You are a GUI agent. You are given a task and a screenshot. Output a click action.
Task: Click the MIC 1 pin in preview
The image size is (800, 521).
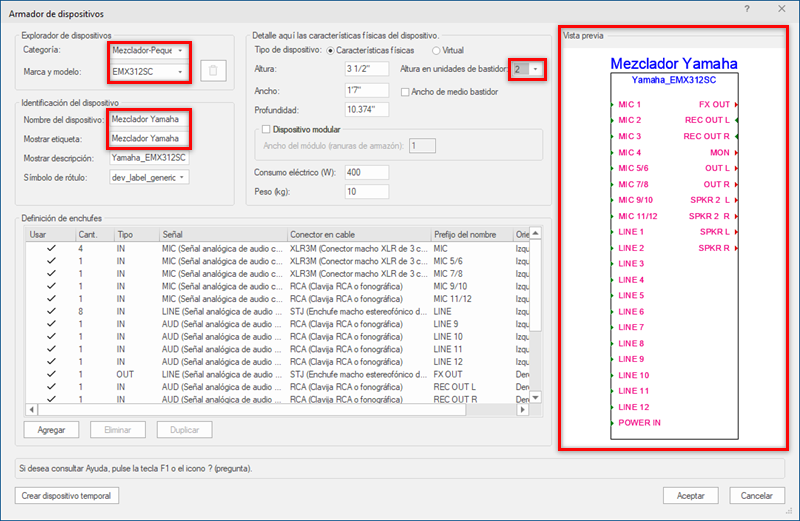[630, 105]
